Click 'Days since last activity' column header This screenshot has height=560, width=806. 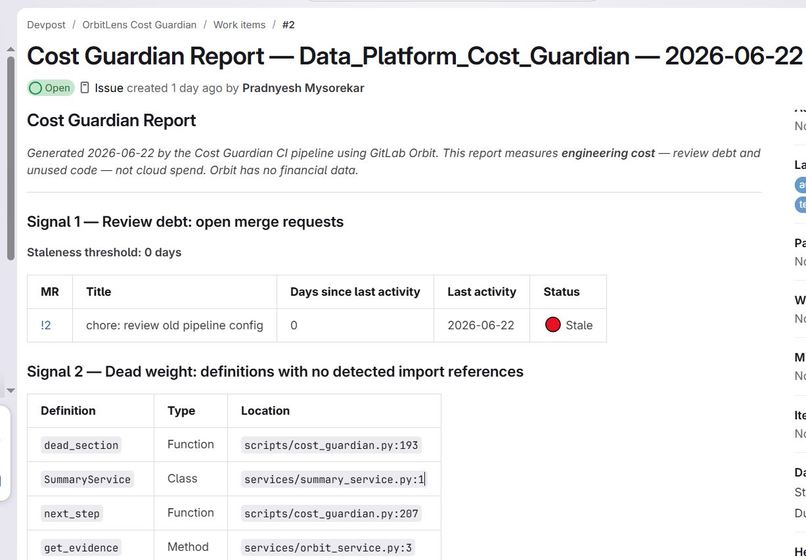click(x=355, y=292)
